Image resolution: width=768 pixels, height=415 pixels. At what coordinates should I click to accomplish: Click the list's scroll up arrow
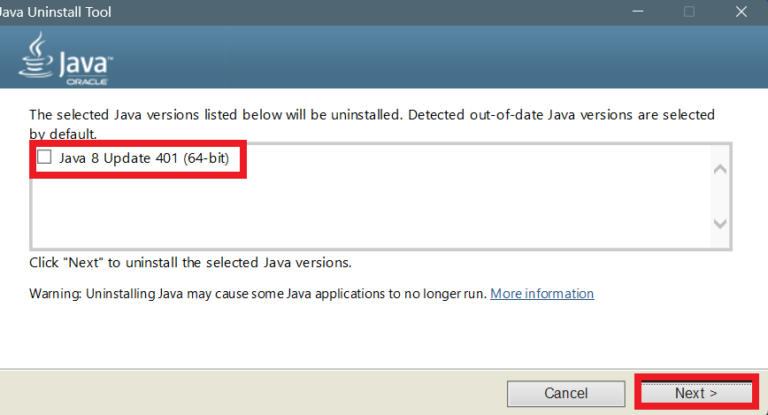coord(720,170)
